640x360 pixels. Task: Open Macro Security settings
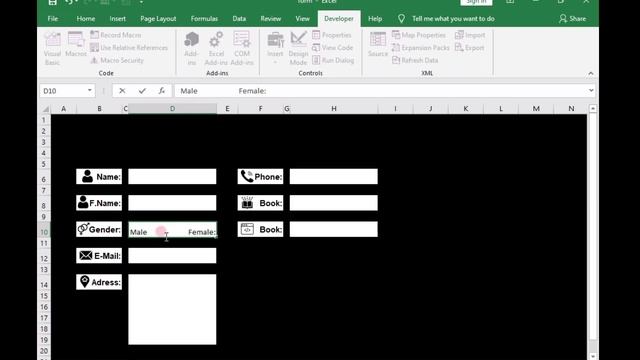click(x=117, y=60)
